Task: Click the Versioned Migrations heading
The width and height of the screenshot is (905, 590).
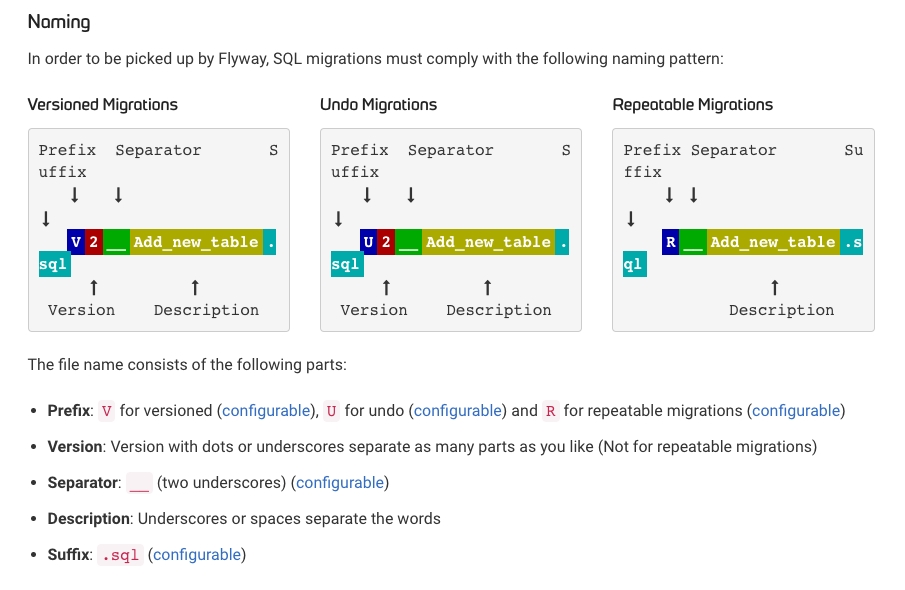Action: point(103,104)
